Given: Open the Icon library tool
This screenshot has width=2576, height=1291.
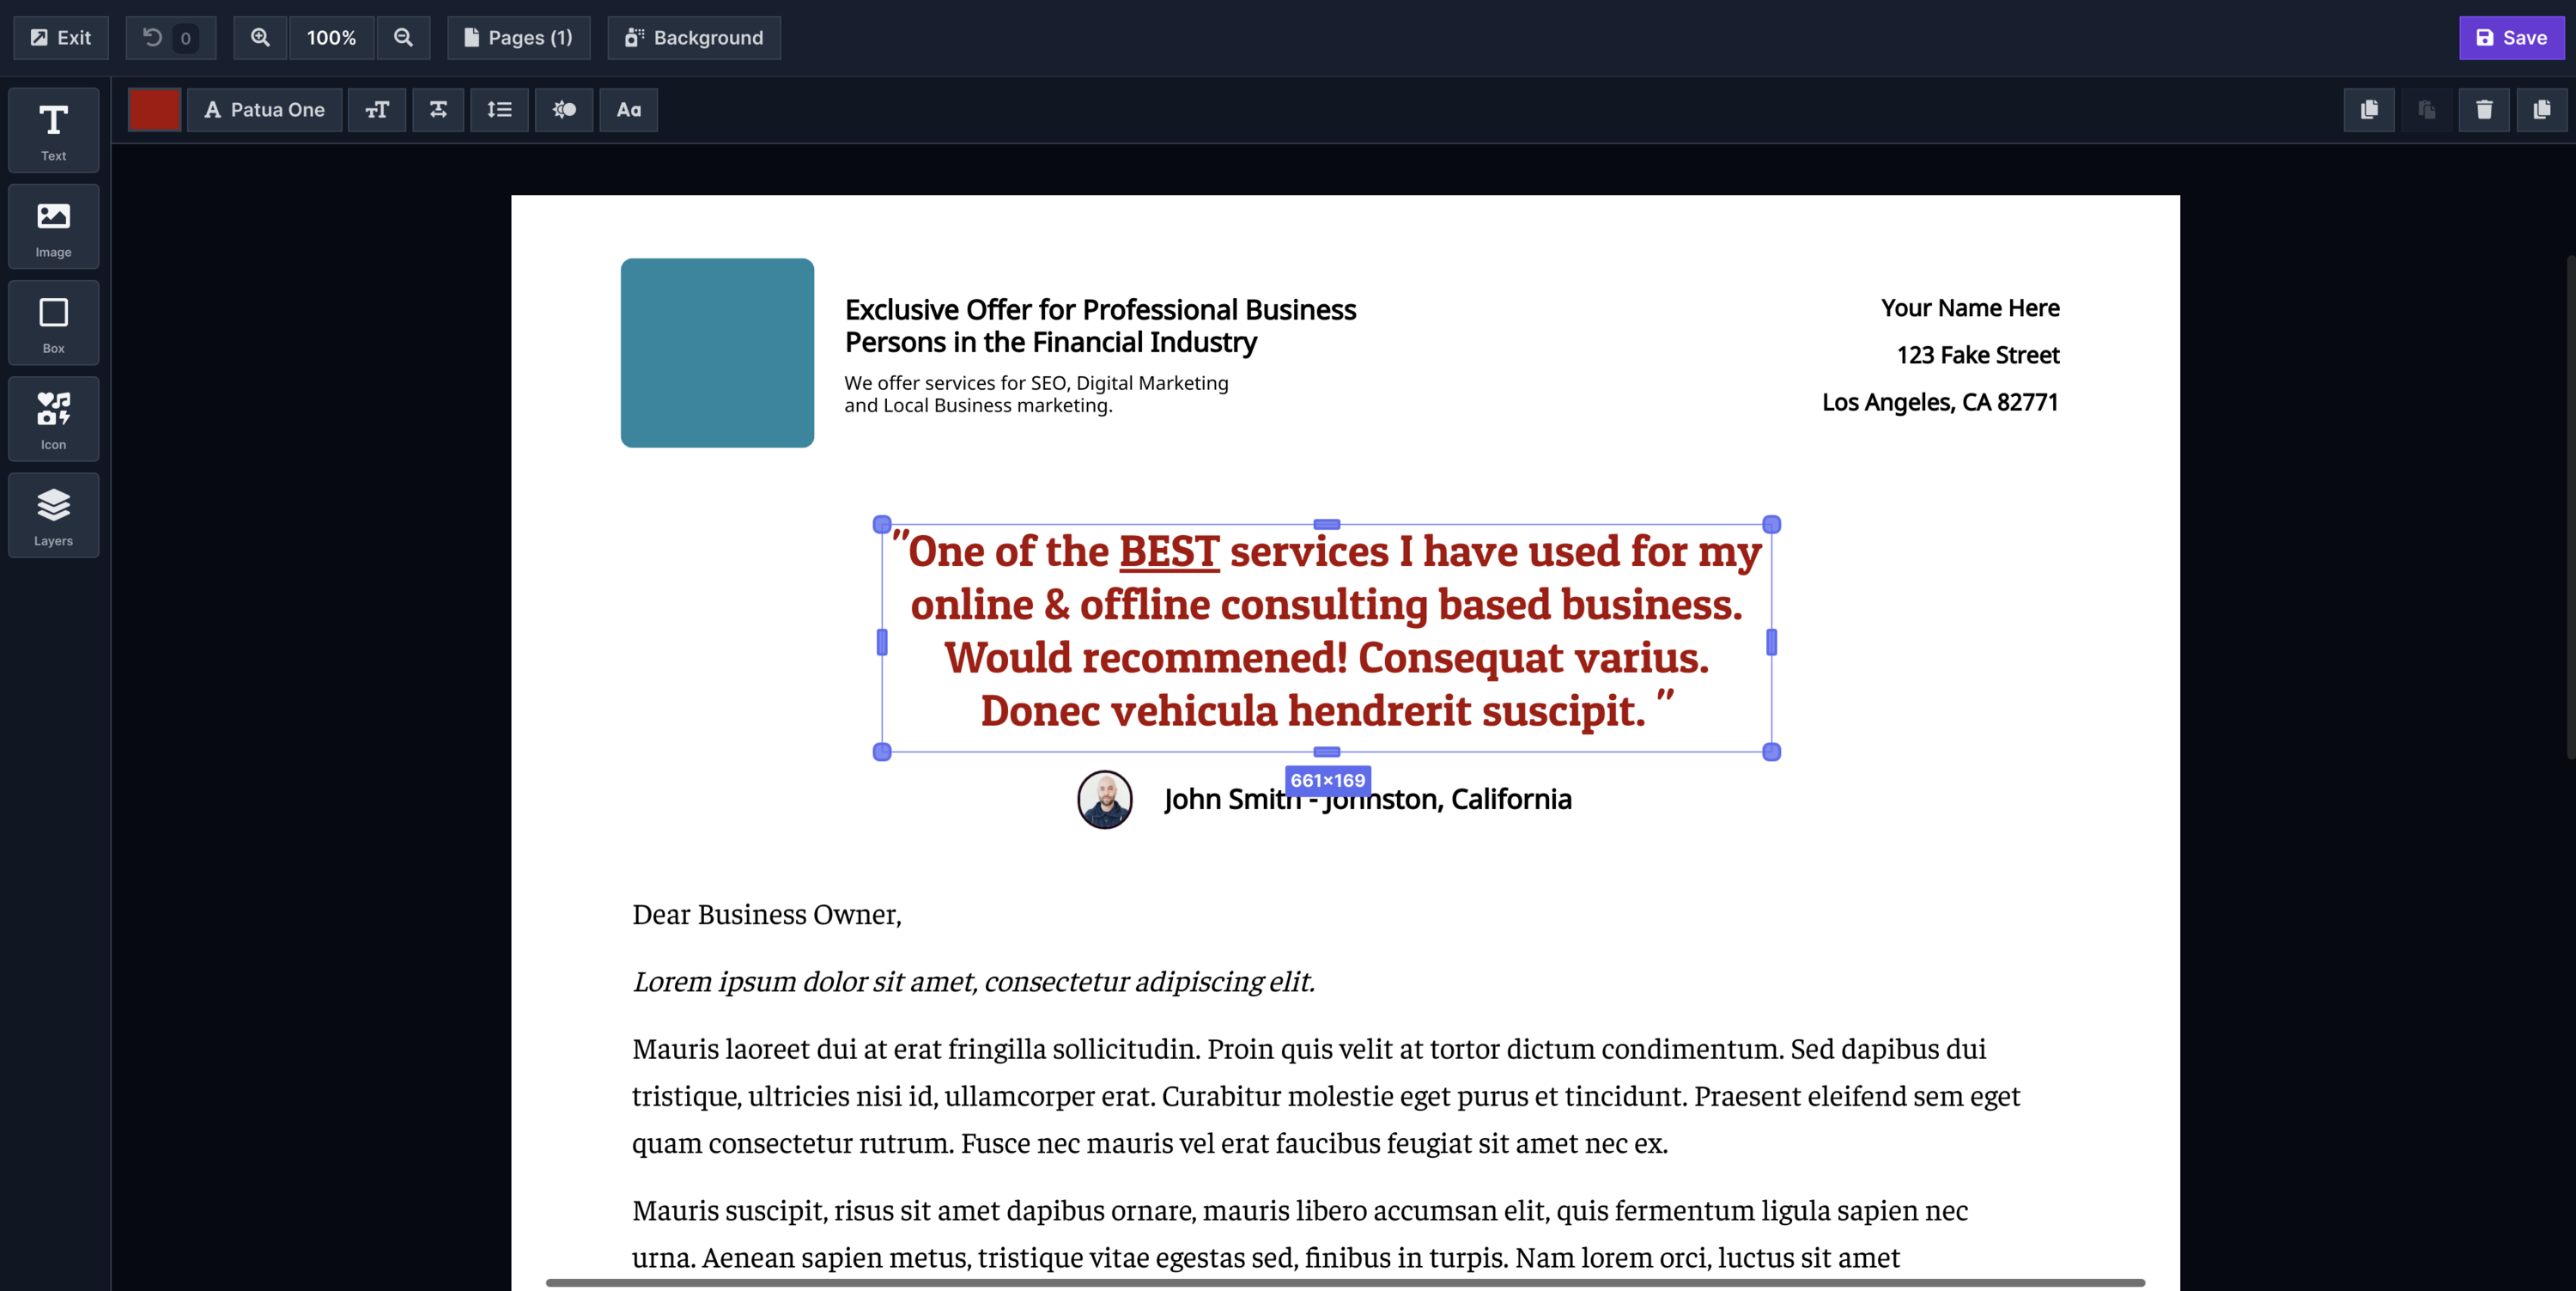Looking at the screenshot, I should 54,419.
